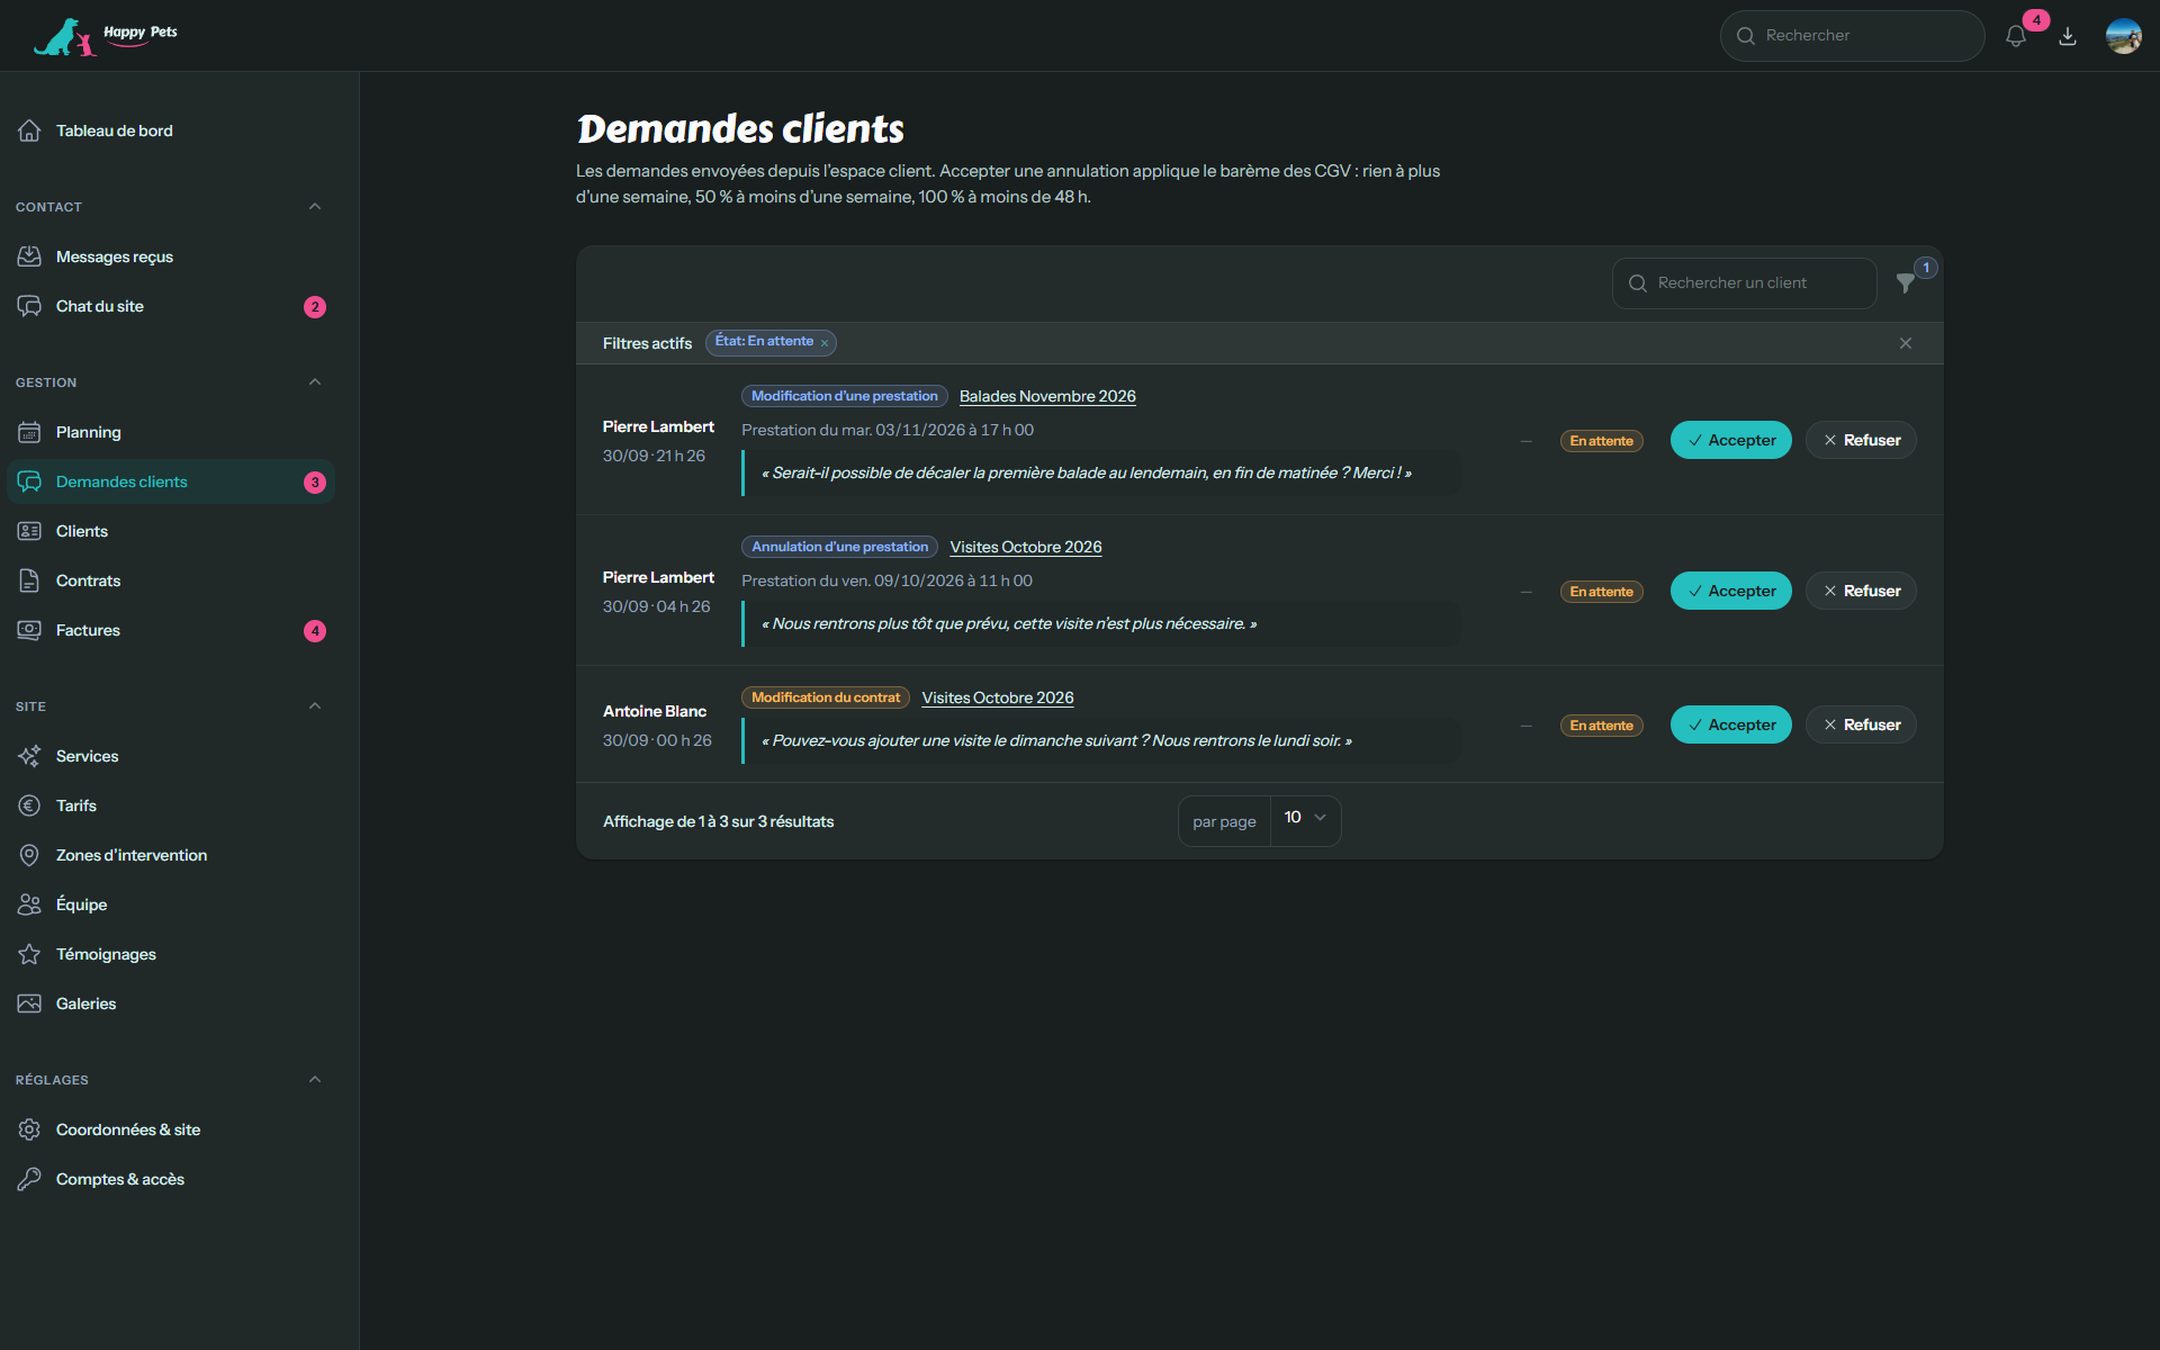Open Coordonnées & site settings
The height and width of the screenshot is (1350, 2160).
[x=171, y=1130]
